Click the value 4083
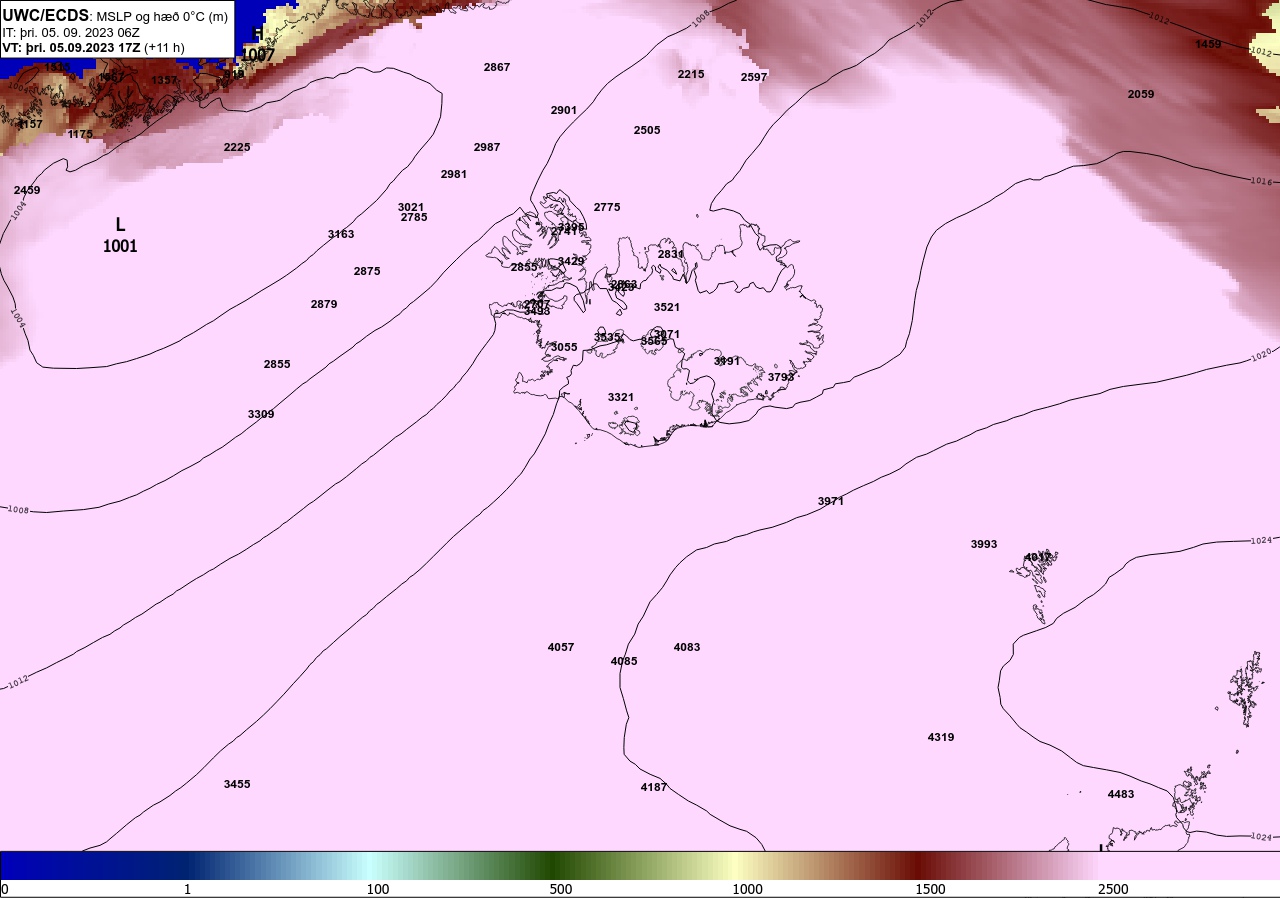The image size is (1280, 898). coord(687,647)
